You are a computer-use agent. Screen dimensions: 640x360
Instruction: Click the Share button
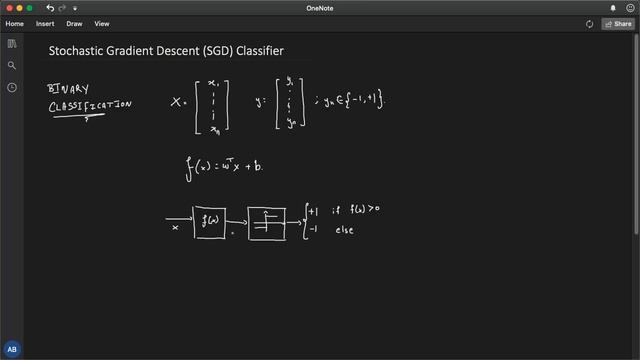(618, 24)
